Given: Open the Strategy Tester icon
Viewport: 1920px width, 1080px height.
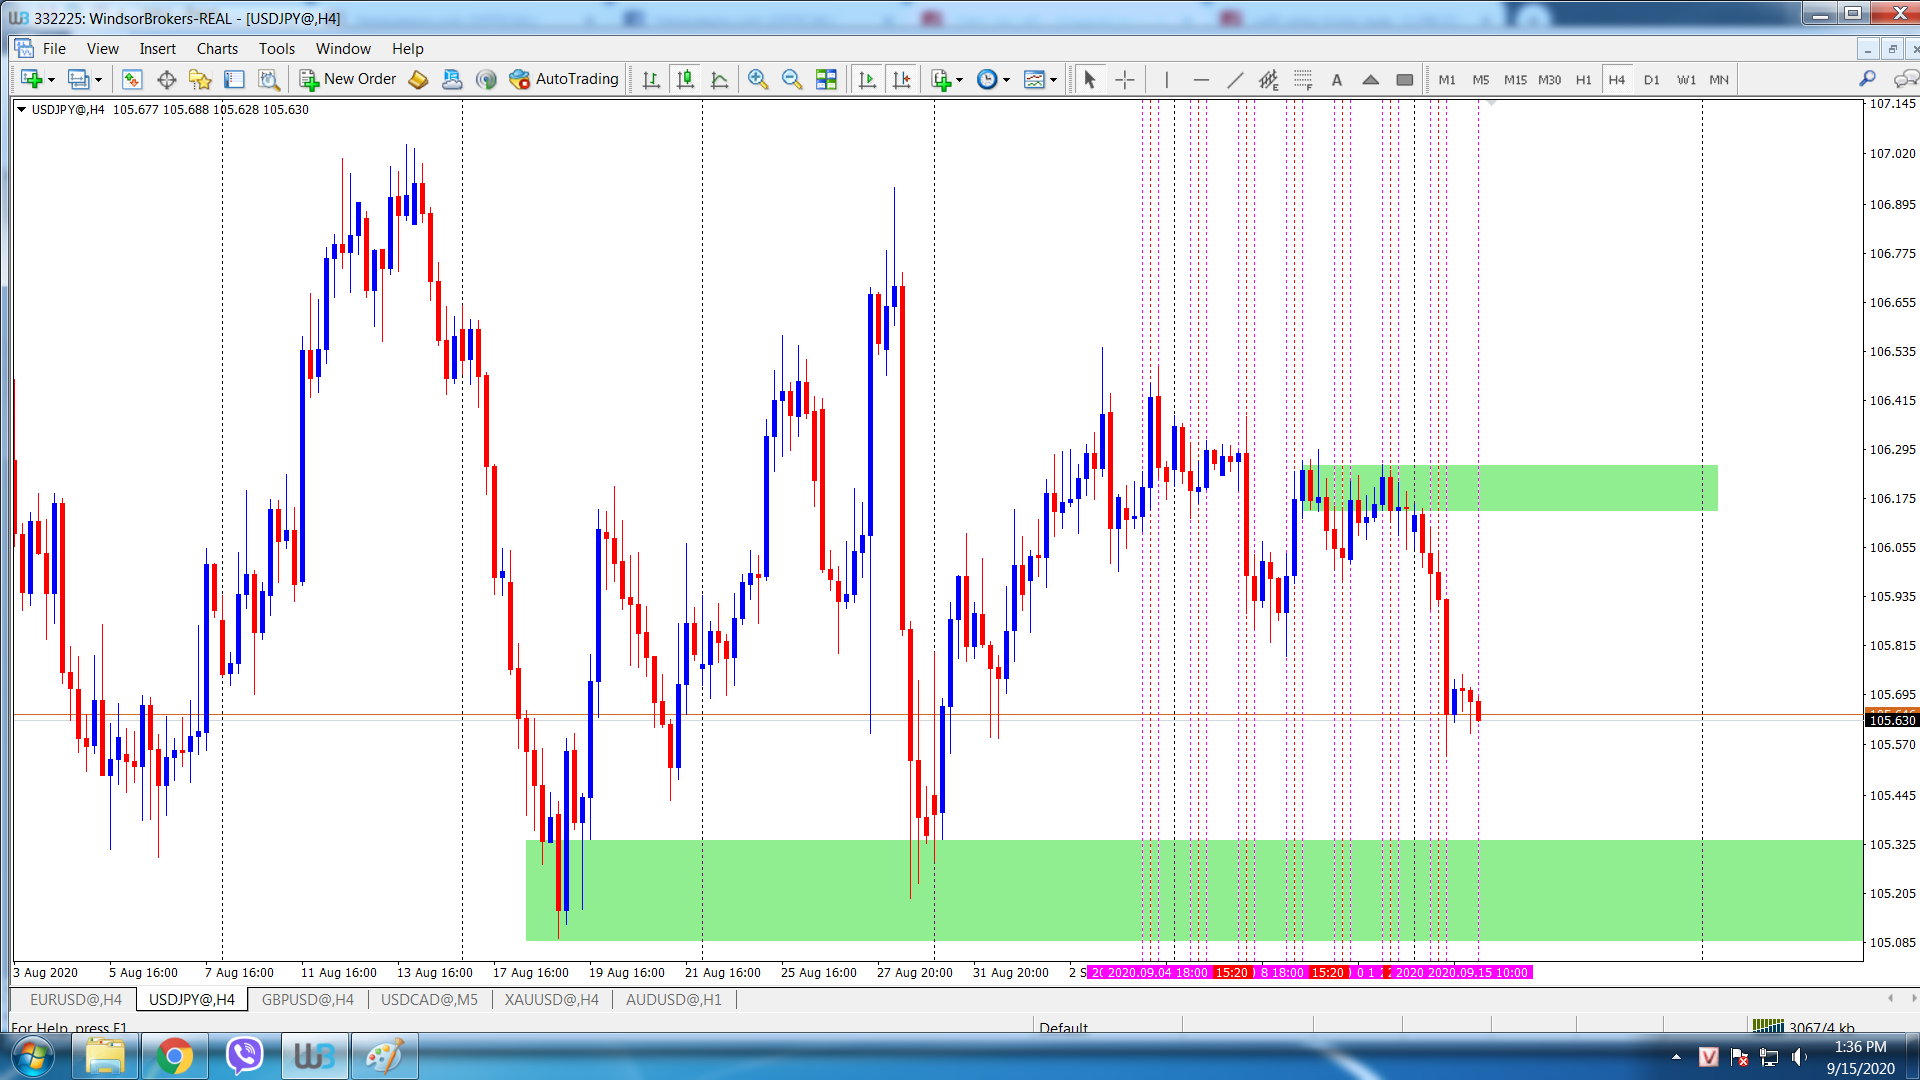Looking at the screenshot, I should click(x=268, y=79).
